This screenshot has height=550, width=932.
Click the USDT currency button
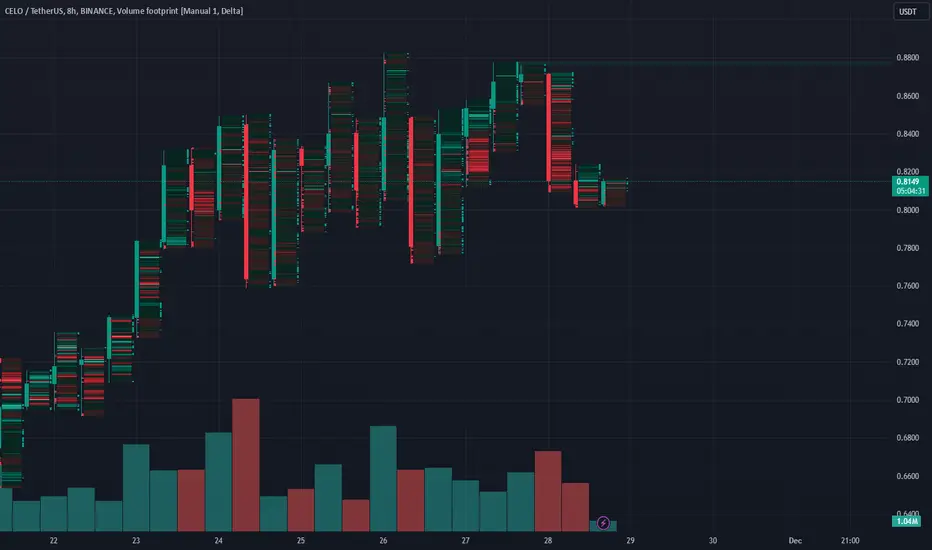click(x=909, y=11)
